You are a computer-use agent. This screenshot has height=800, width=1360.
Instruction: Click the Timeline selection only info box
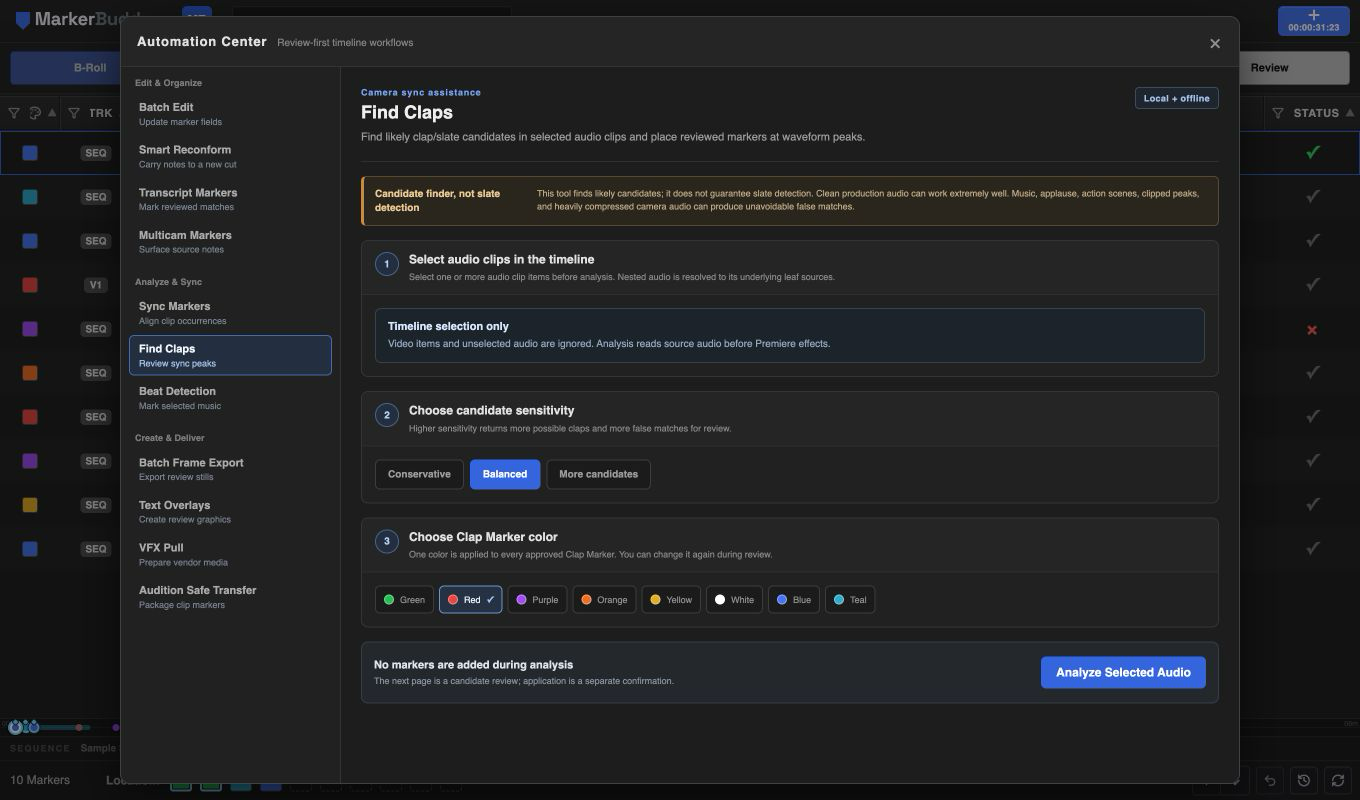tap(789, 335)
